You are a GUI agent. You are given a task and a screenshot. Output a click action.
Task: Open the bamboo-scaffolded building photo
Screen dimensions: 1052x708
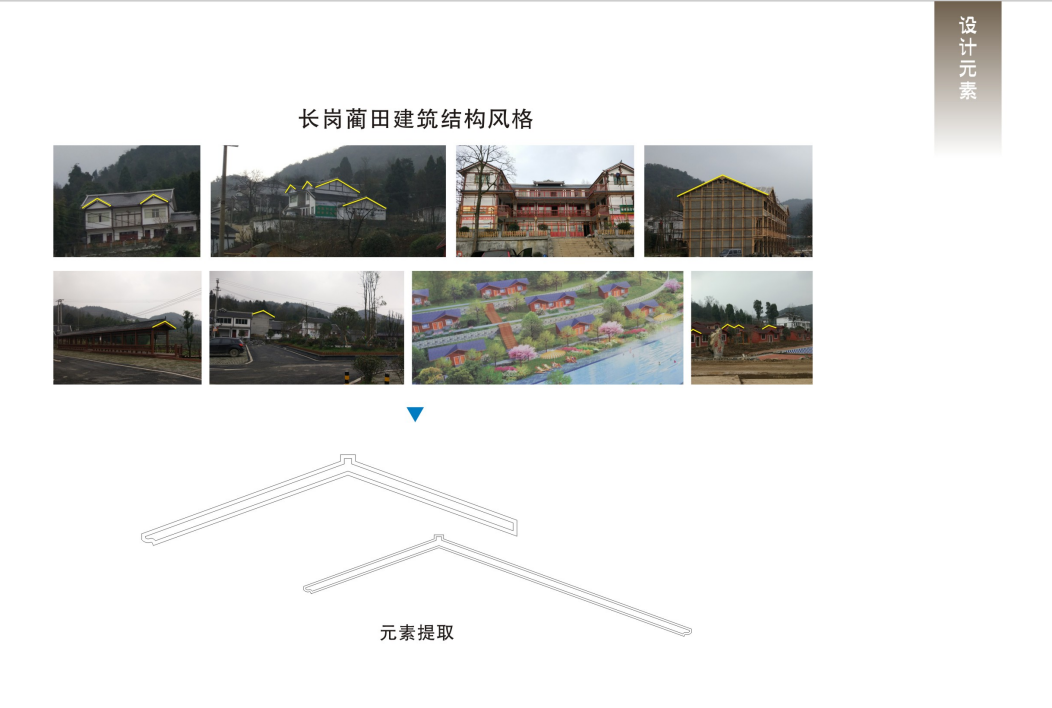coord(727,201)
